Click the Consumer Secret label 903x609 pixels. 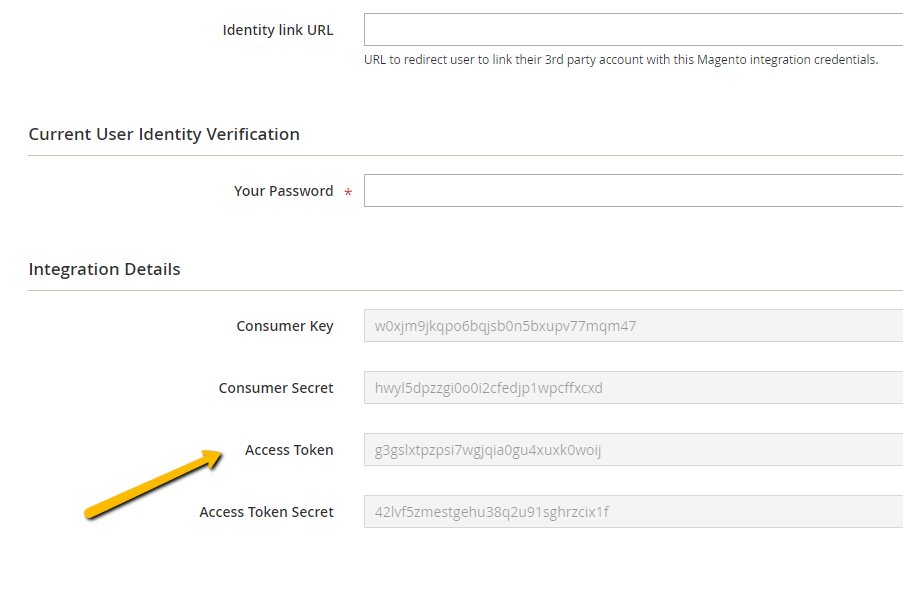[276, 388]
